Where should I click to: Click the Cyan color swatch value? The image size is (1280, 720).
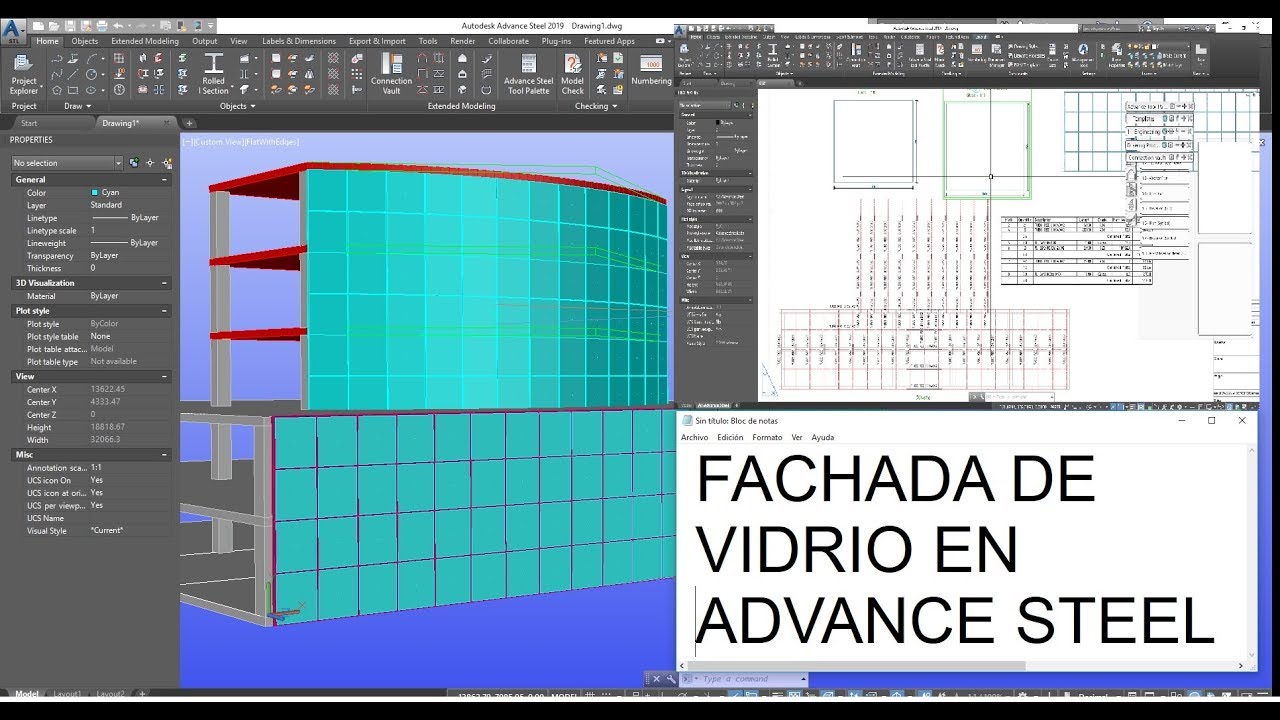click(105, 192)
